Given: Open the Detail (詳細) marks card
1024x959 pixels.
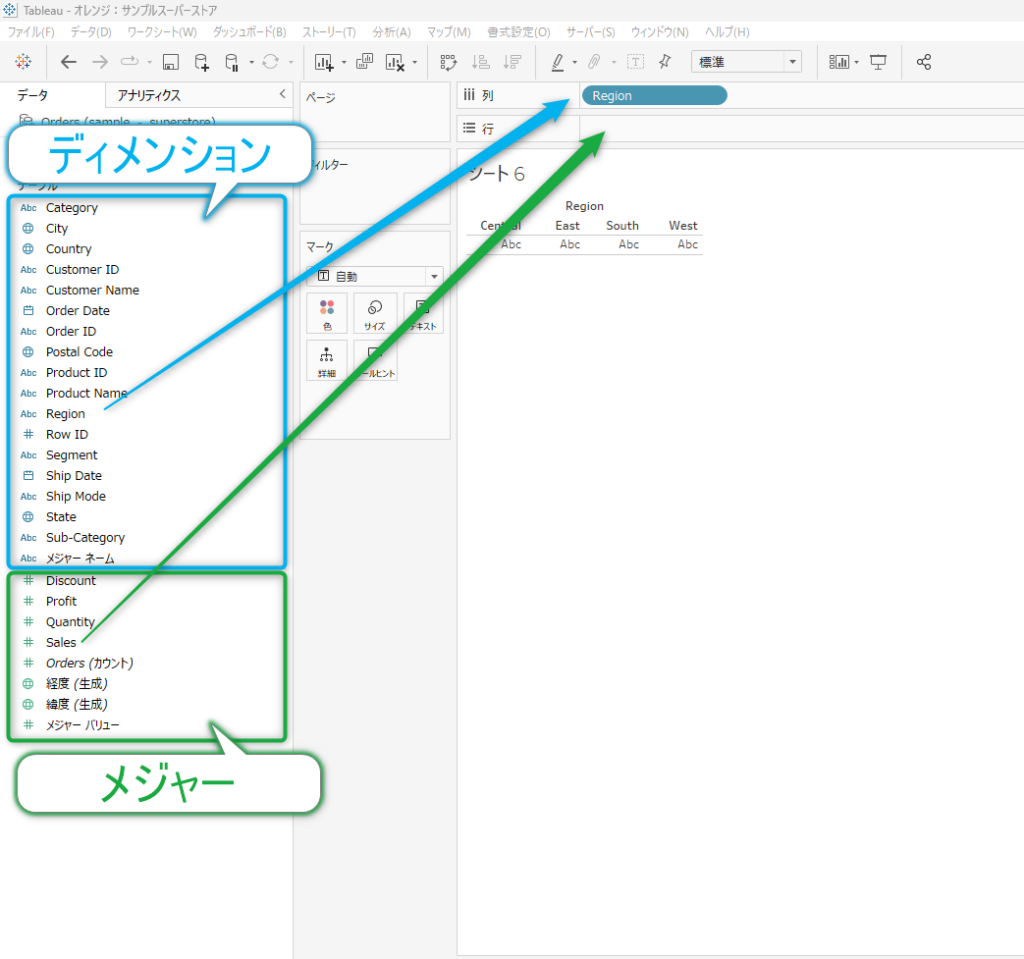Looking at the screenshot, I should (x=327, y=360).
